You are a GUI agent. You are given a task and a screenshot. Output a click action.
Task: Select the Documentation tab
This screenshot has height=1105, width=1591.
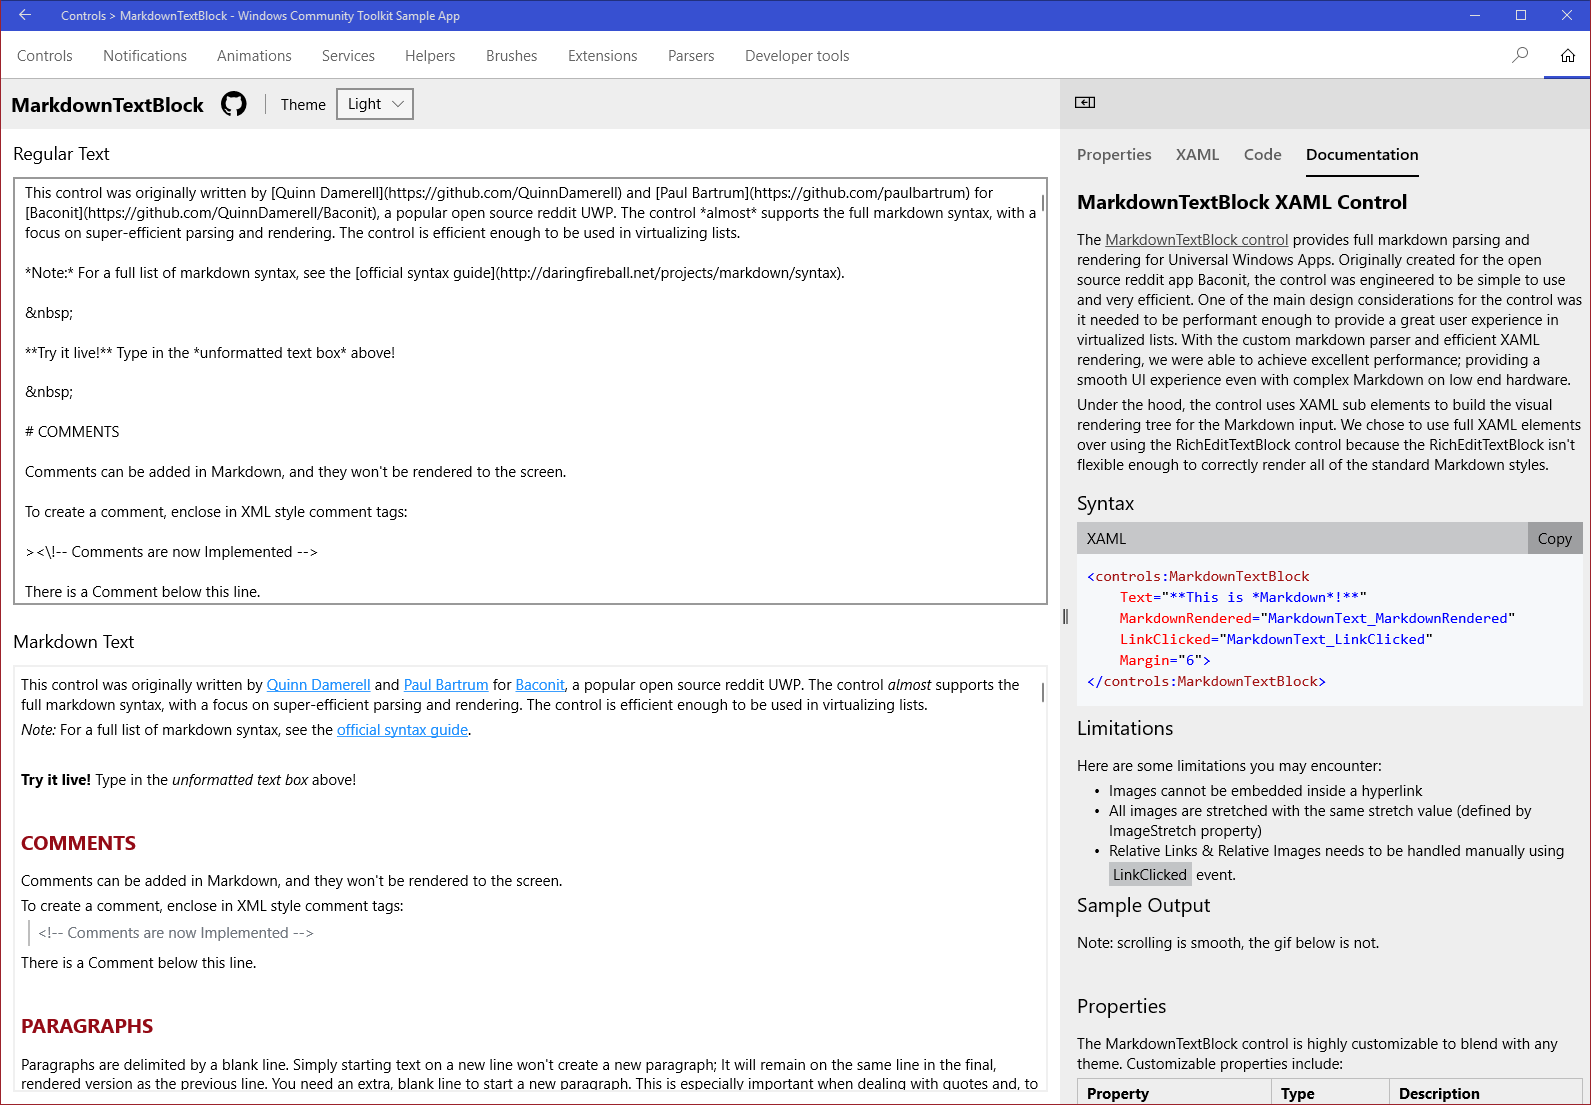click(1362, 154)
